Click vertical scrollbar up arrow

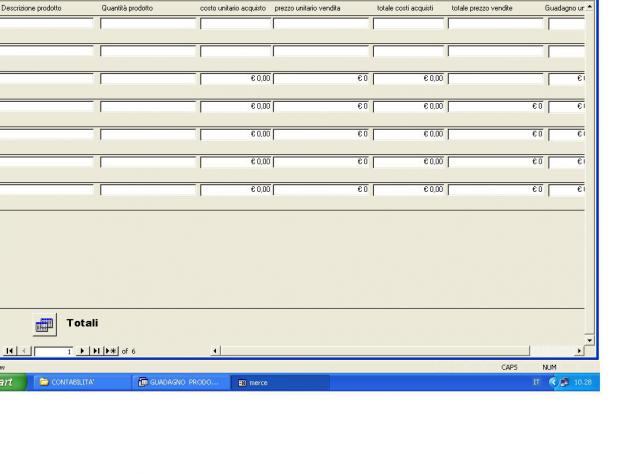click(590, 7)
